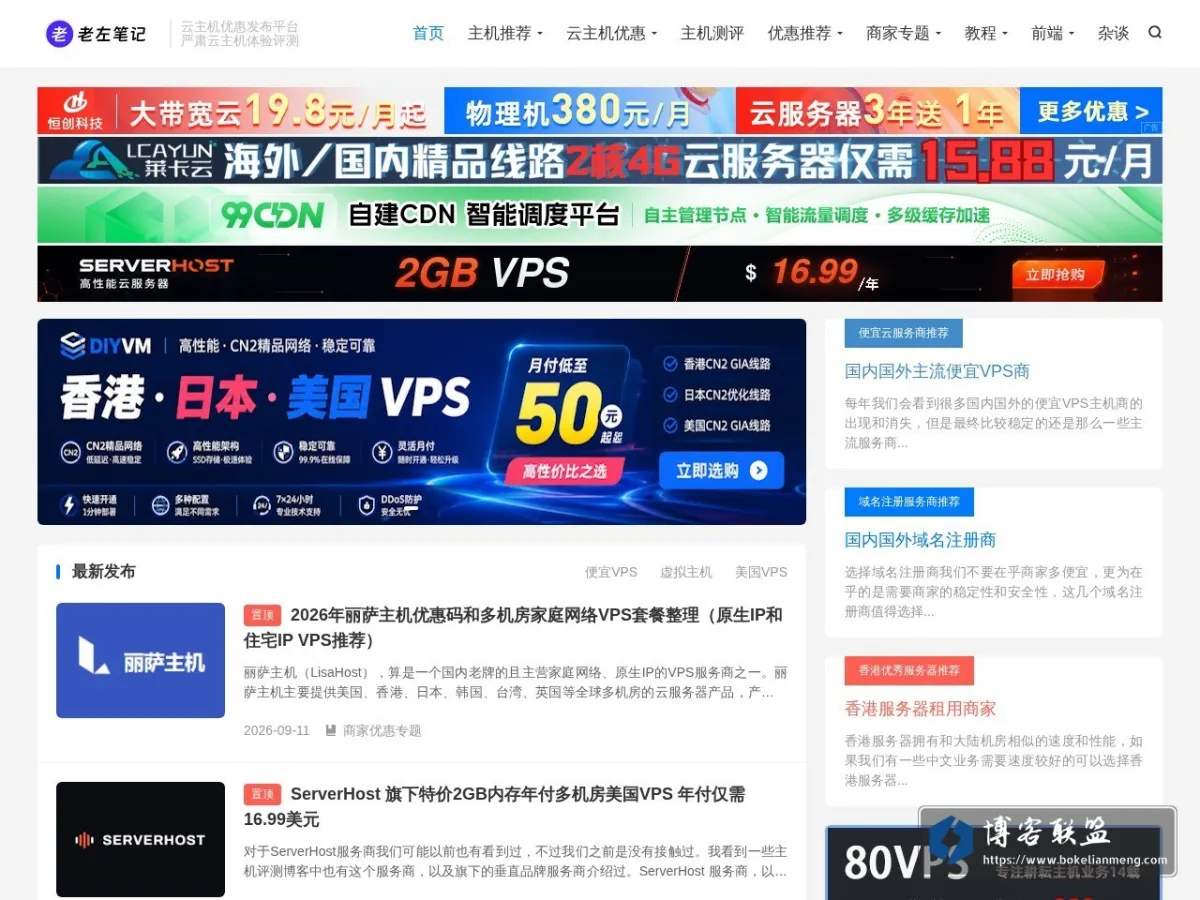Click the 域名注册服务商推荐 tag
The width and height of the screenshot is (1200, 900).
point(909,502)
